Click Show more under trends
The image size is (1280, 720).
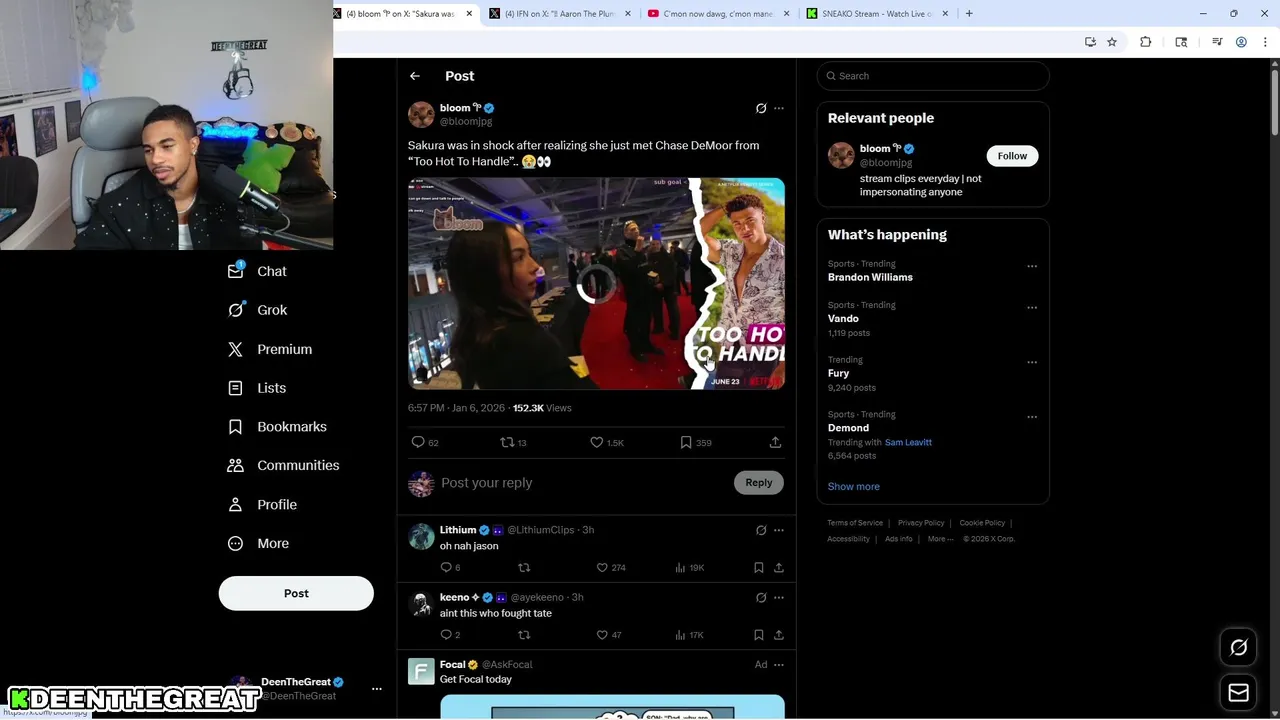853,486
